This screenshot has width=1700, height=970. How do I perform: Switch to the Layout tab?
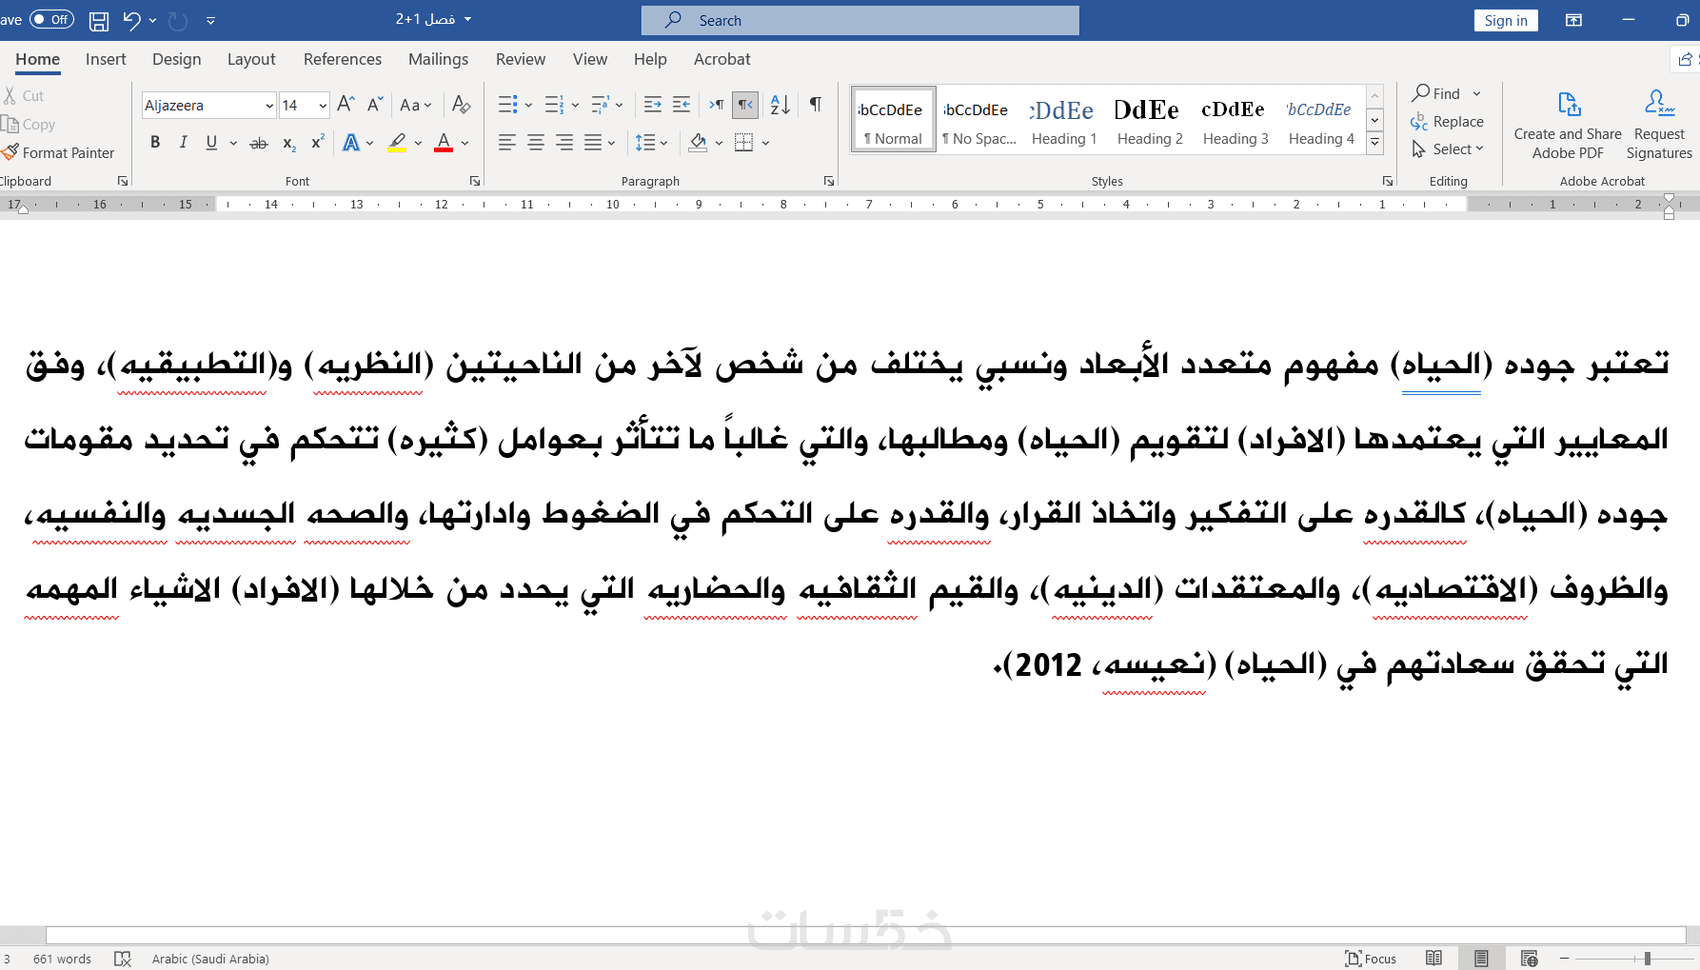251,59
